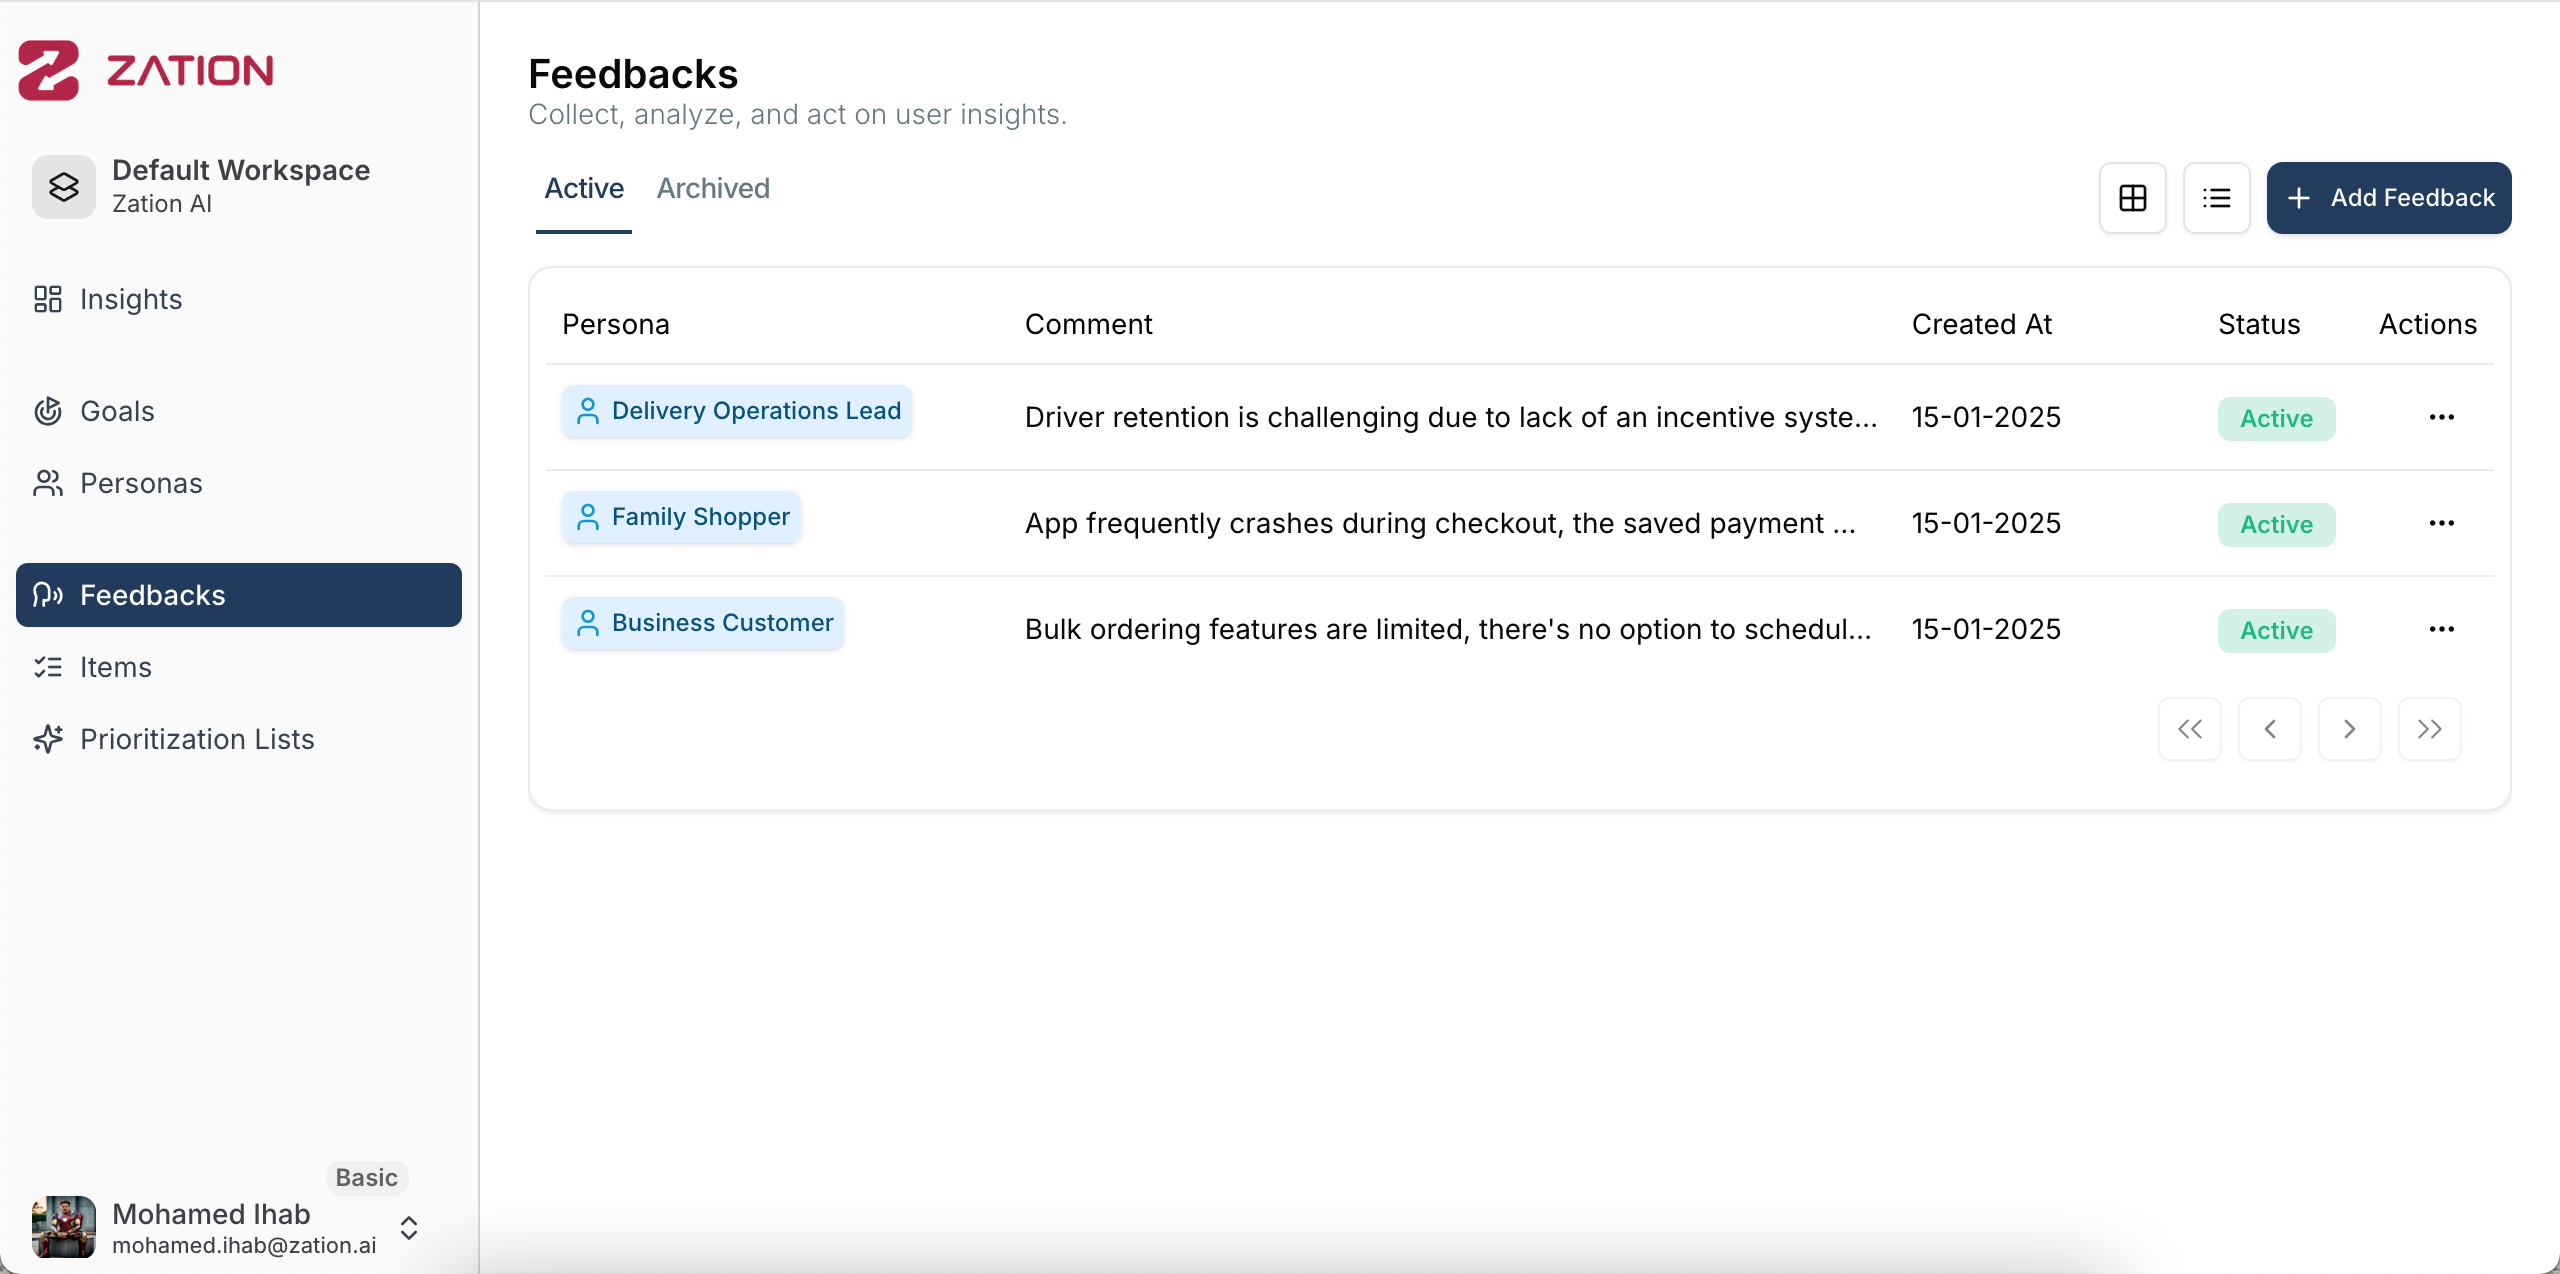Image resolution: width=2560 pixels, height=1274 pixels.
Task: Expand the user account switcher chevron
Action: [409, 1228]
